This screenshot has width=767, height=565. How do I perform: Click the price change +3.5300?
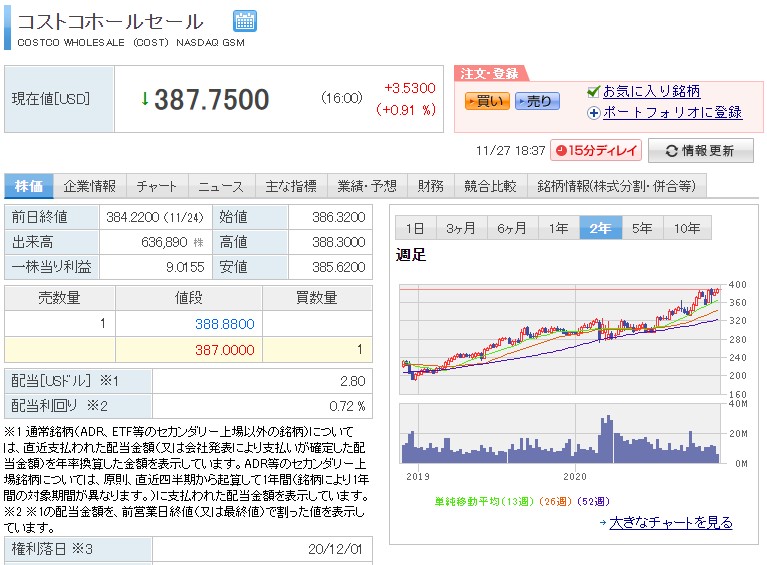410,88
